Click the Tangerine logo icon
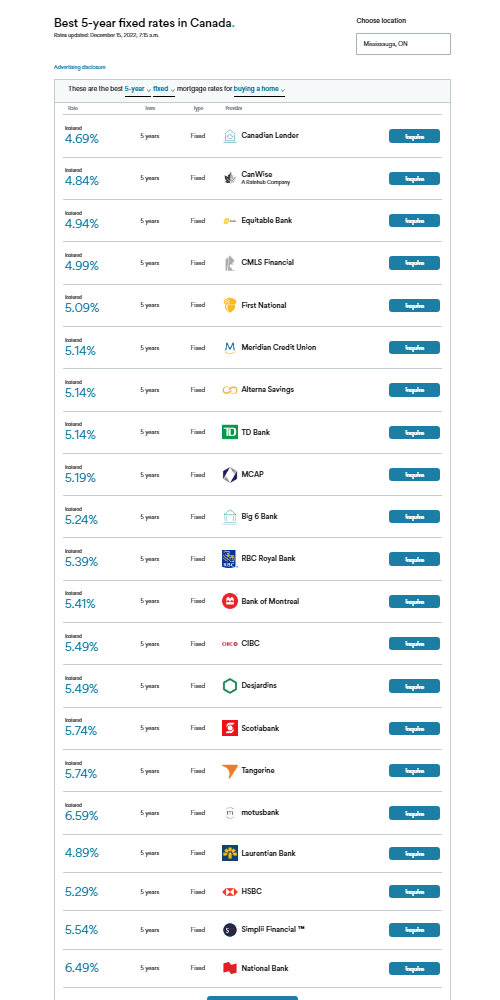The image size is (500, 1000). click(x=230, y=770)
